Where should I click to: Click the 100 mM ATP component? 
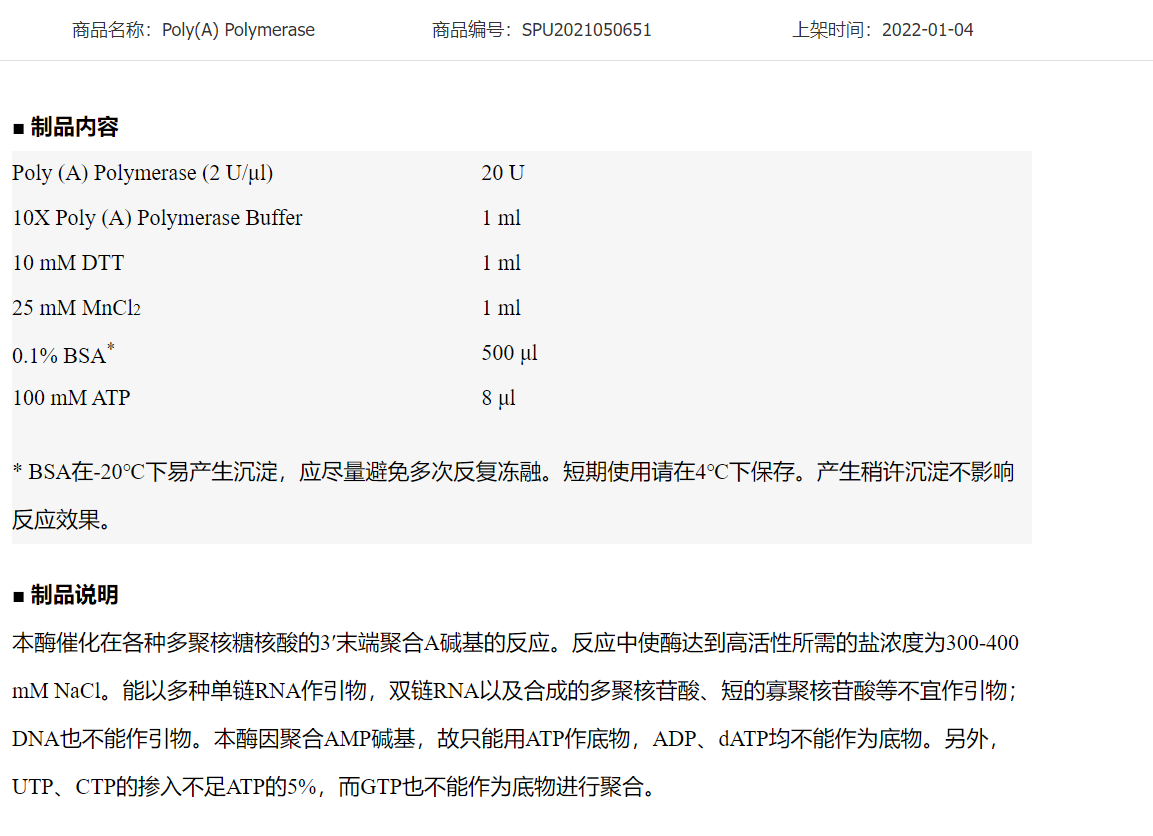(71, 398)
